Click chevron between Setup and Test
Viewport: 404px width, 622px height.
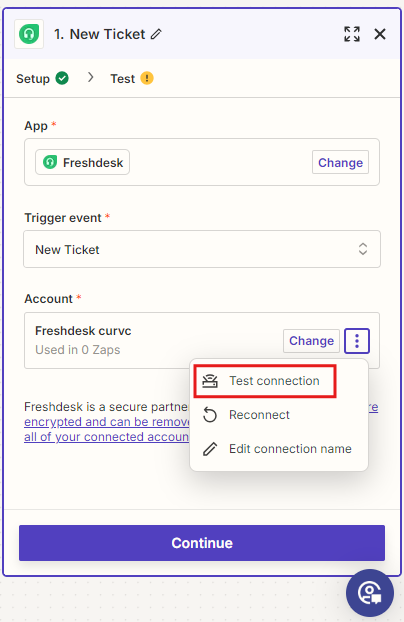(90, 77)
